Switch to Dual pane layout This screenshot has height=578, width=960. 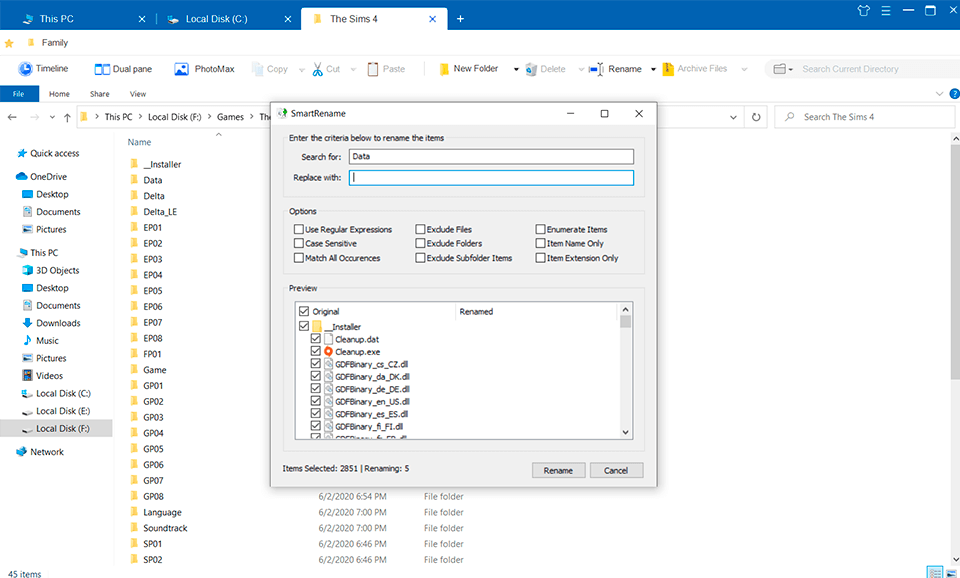pyautogui.click(x=122, y=68)
